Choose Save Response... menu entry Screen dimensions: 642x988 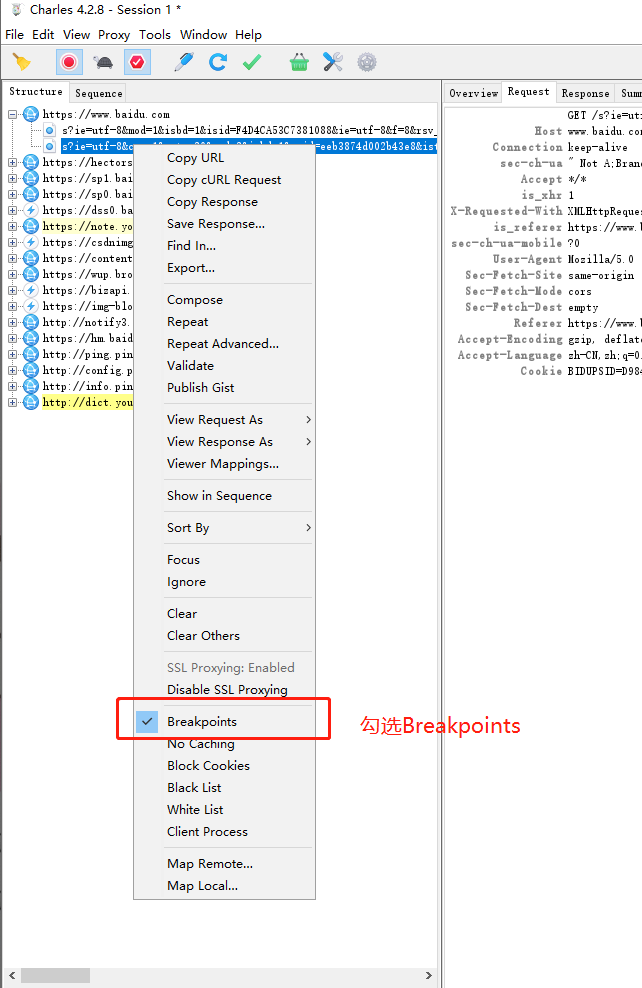pos(215,224)
